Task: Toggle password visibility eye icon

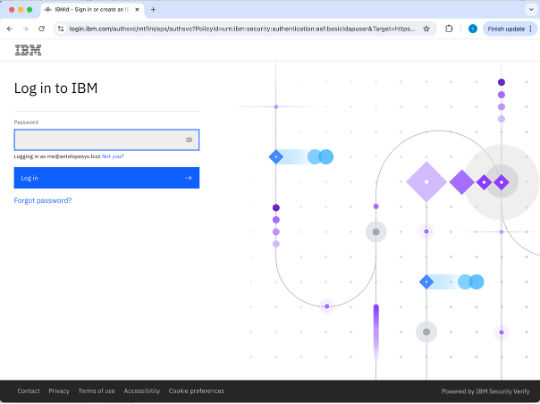Action: tap(189, 140)
